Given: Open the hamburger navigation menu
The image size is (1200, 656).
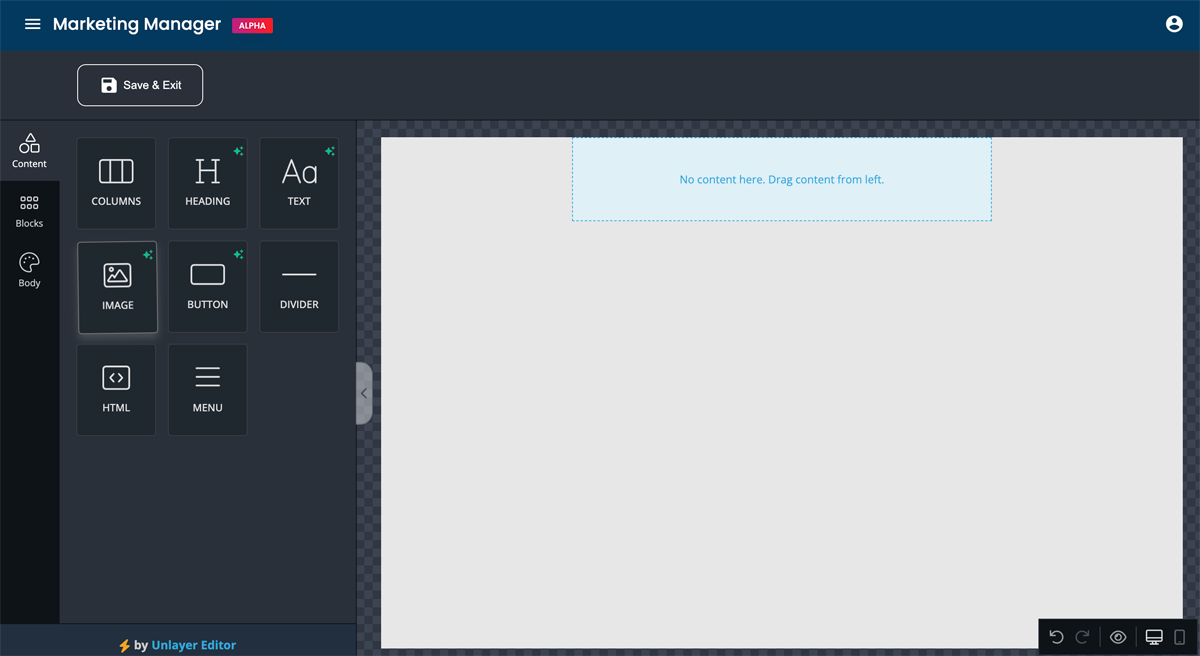Looking at the screenshot, I should (33, 24).
